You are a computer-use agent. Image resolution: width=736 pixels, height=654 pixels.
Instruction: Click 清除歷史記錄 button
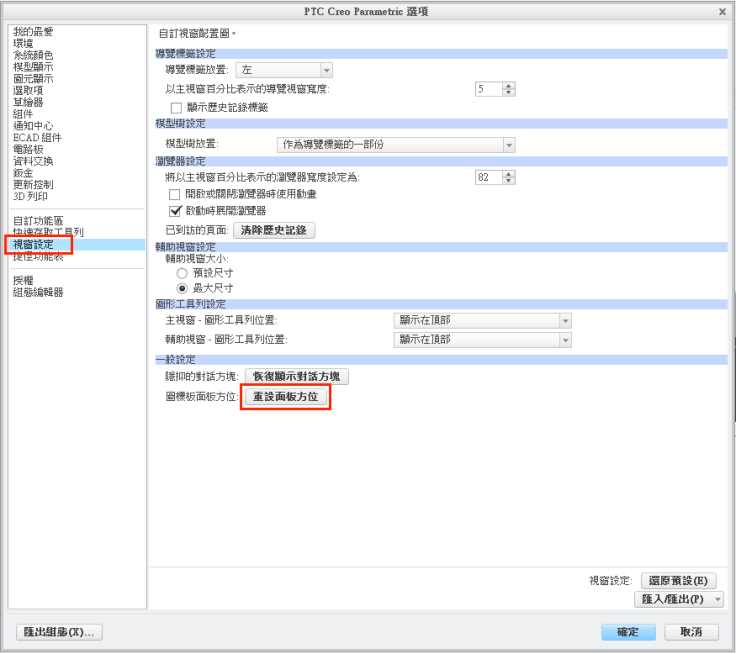click(274, 230)
